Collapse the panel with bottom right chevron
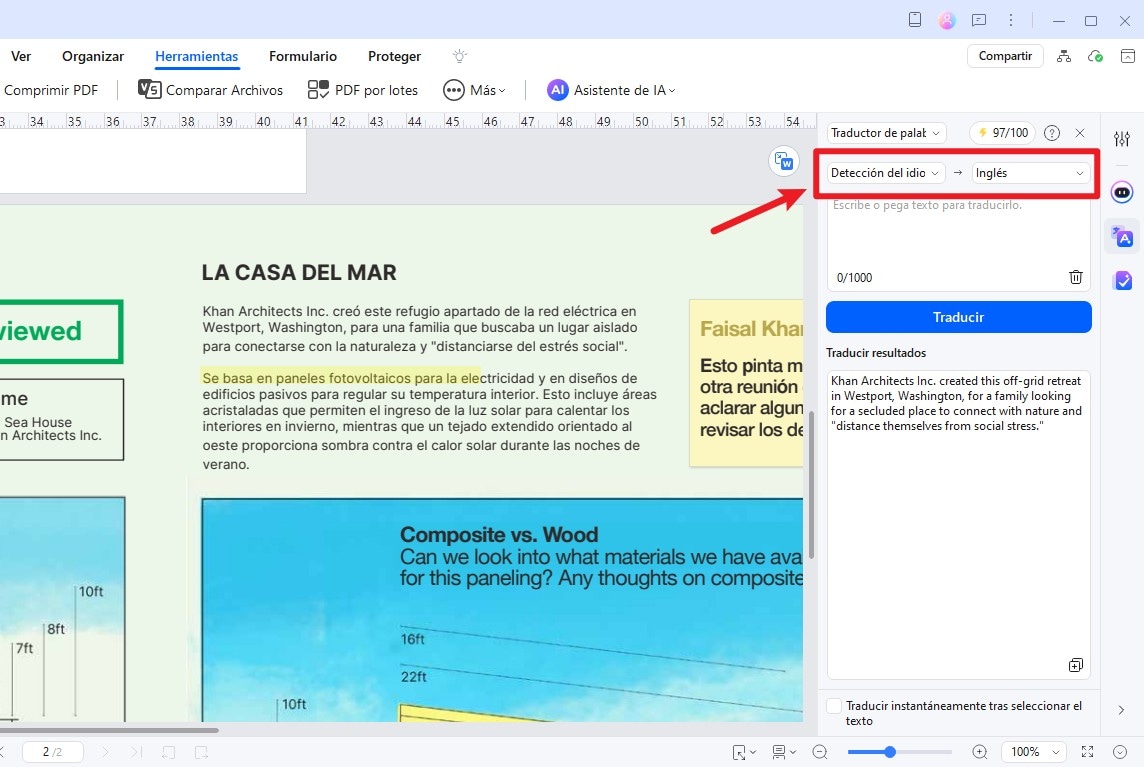 click(x=1121, y=710)
